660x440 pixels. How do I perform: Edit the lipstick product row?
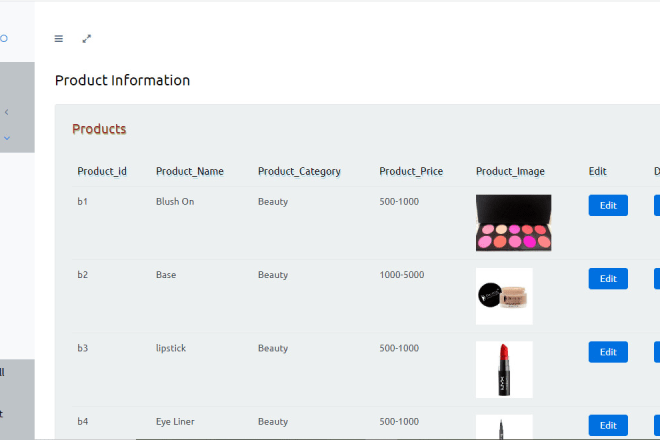pos(608,352)
